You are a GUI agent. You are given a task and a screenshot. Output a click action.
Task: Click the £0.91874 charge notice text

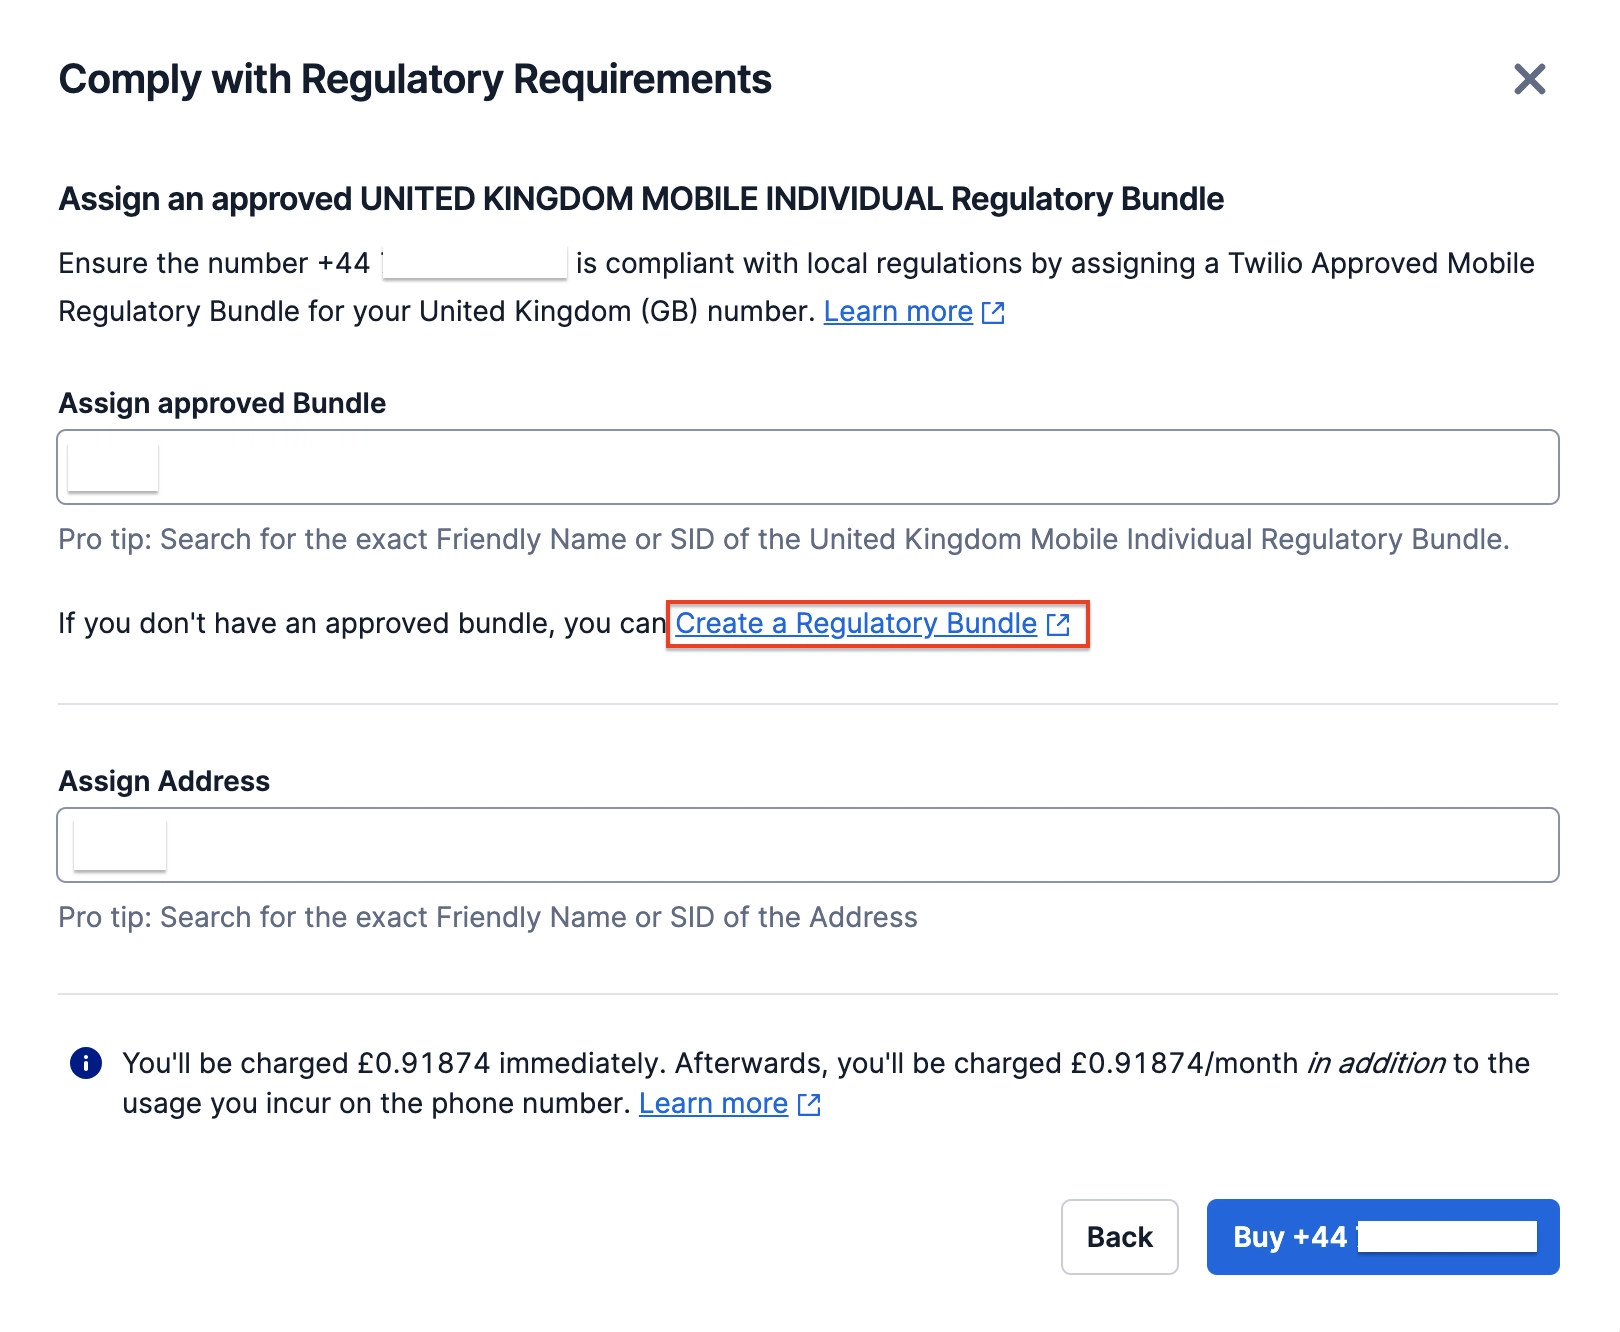(825, 1064)
